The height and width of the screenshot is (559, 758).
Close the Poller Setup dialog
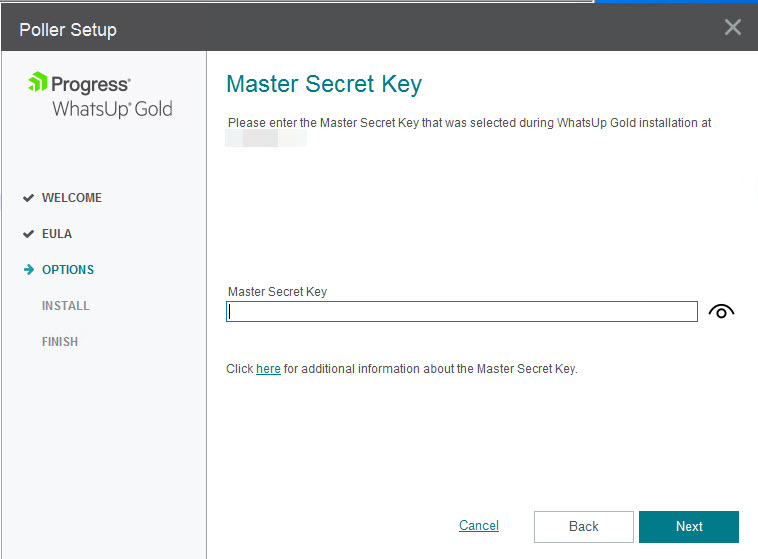click(x=733, y=27)
